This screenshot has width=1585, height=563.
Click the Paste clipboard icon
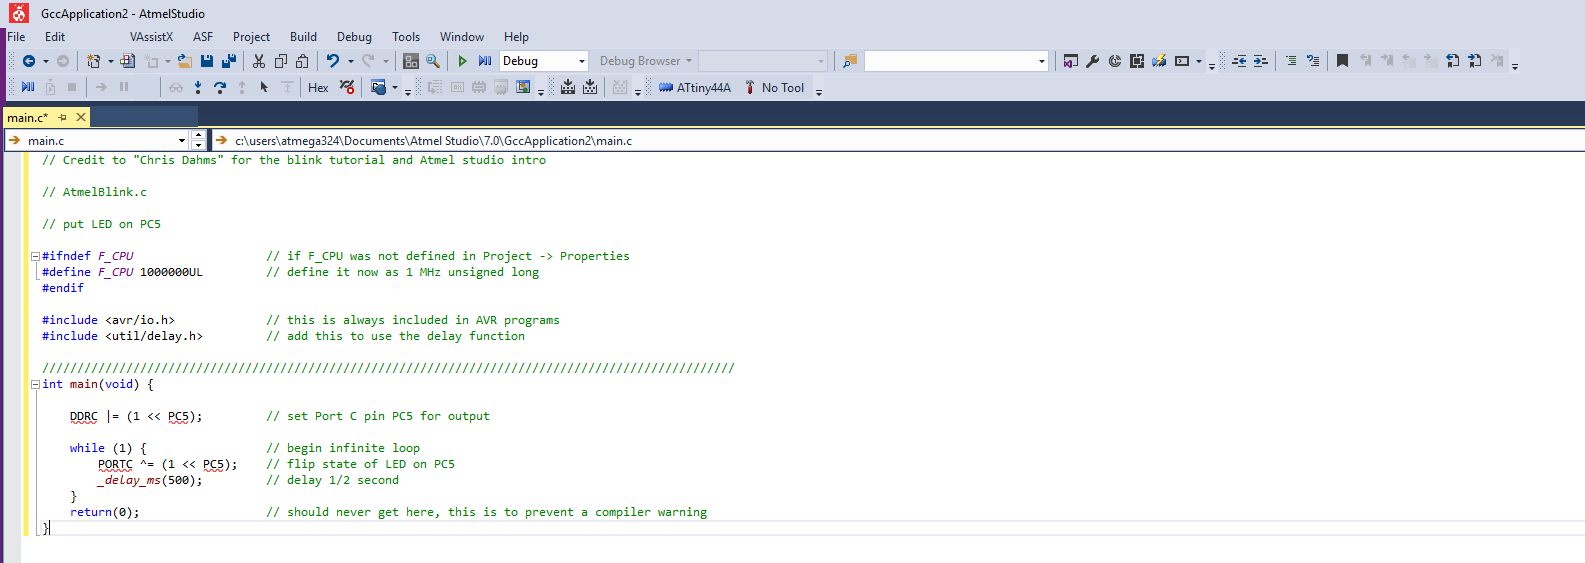pos(302,61)
